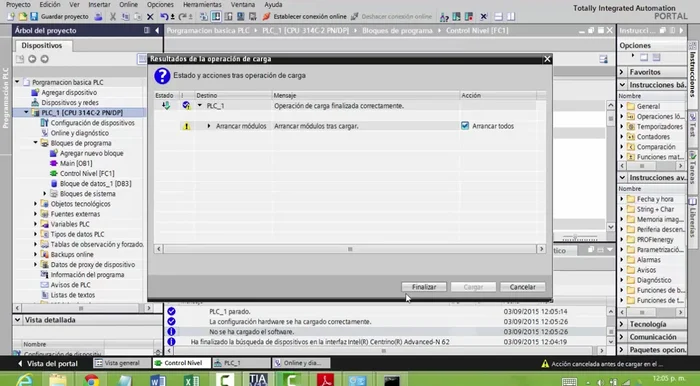Click the stop CPU icon
700x386 pixels.
[469, 17]
